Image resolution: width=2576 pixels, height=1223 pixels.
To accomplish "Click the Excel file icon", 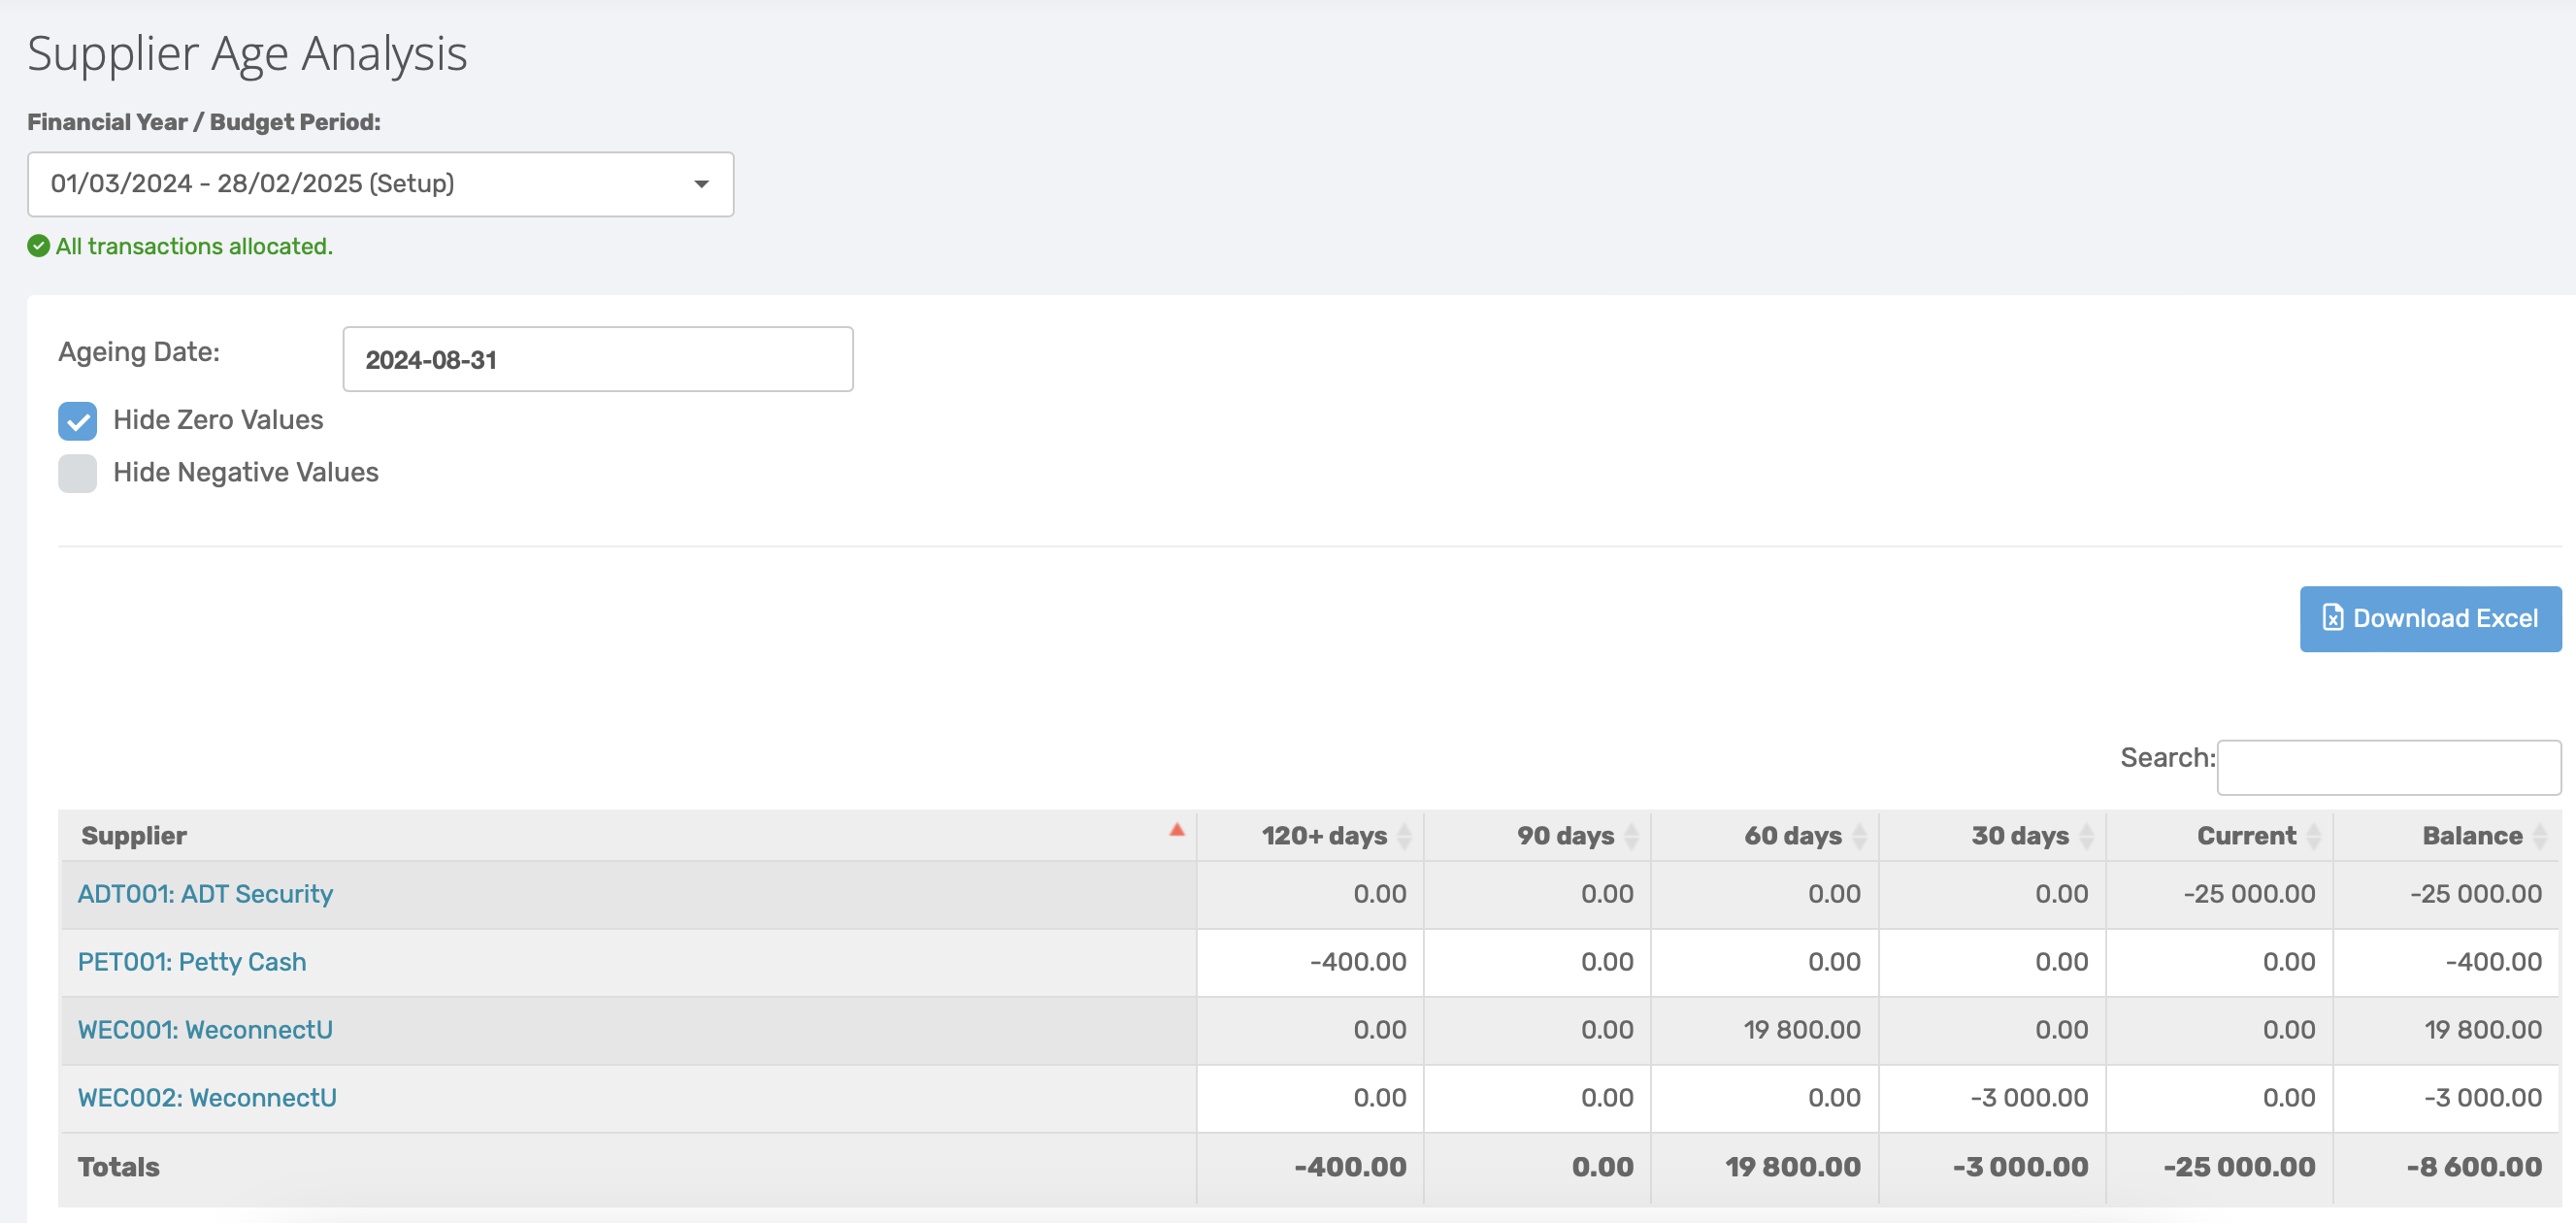I will click(2332, 618).
